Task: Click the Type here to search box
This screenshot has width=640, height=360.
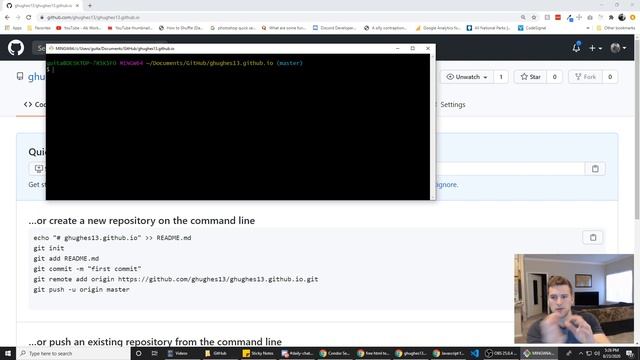Action: click(73, 353)
